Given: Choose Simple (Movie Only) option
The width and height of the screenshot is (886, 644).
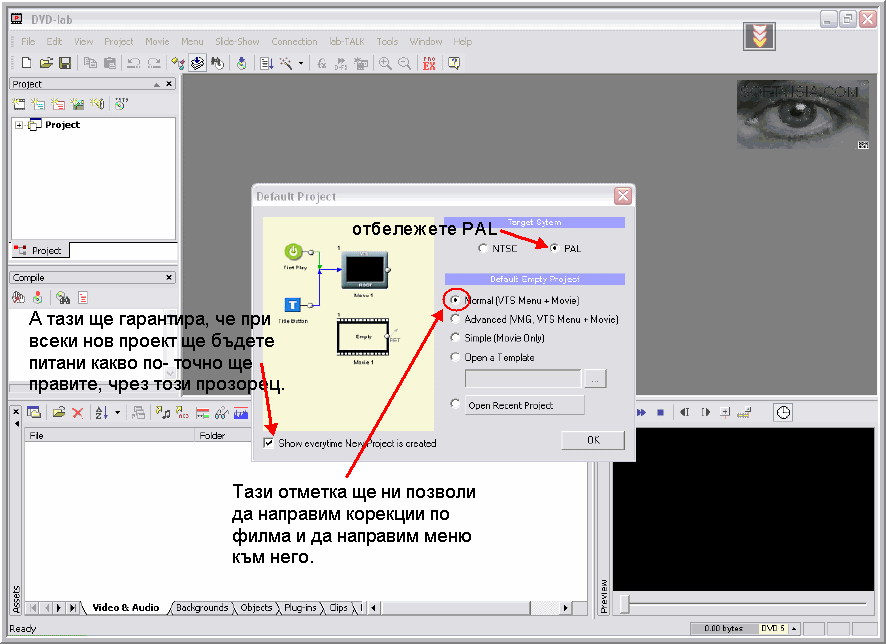Looking at the screenshot, I should coord(455,337).
